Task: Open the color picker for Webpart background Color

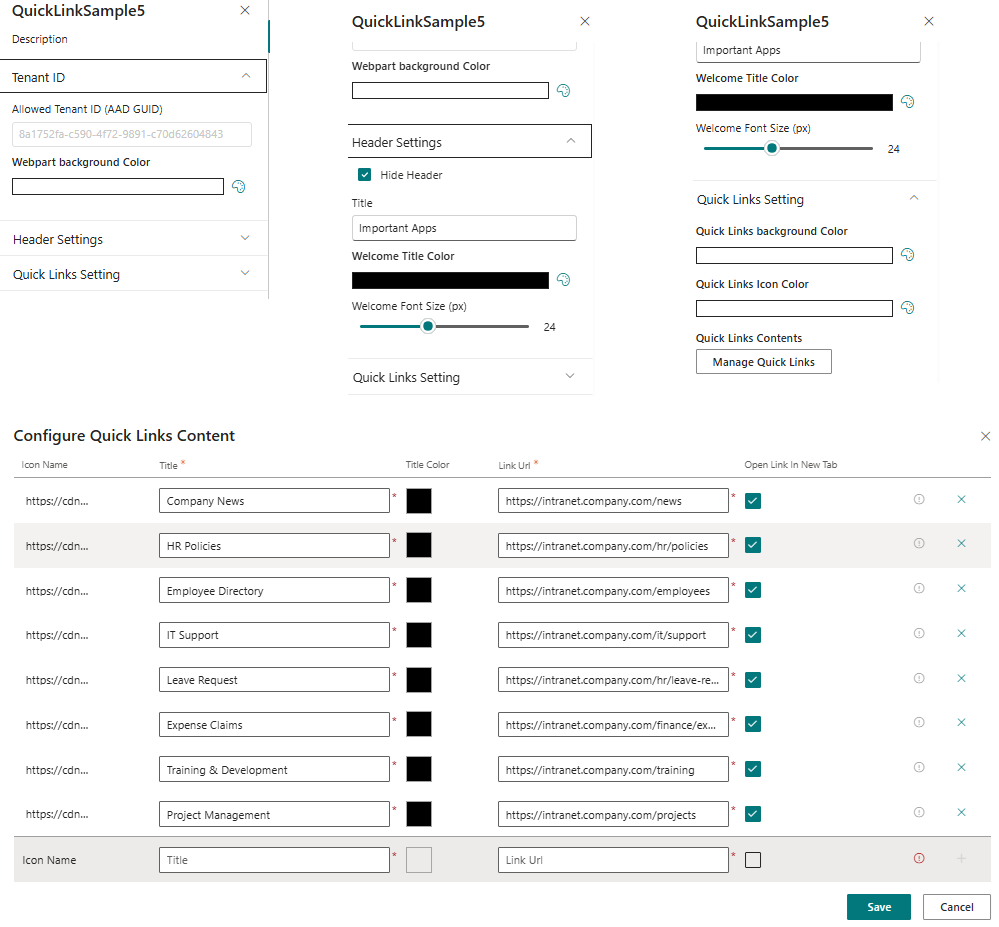Action: tap(238, 187)
